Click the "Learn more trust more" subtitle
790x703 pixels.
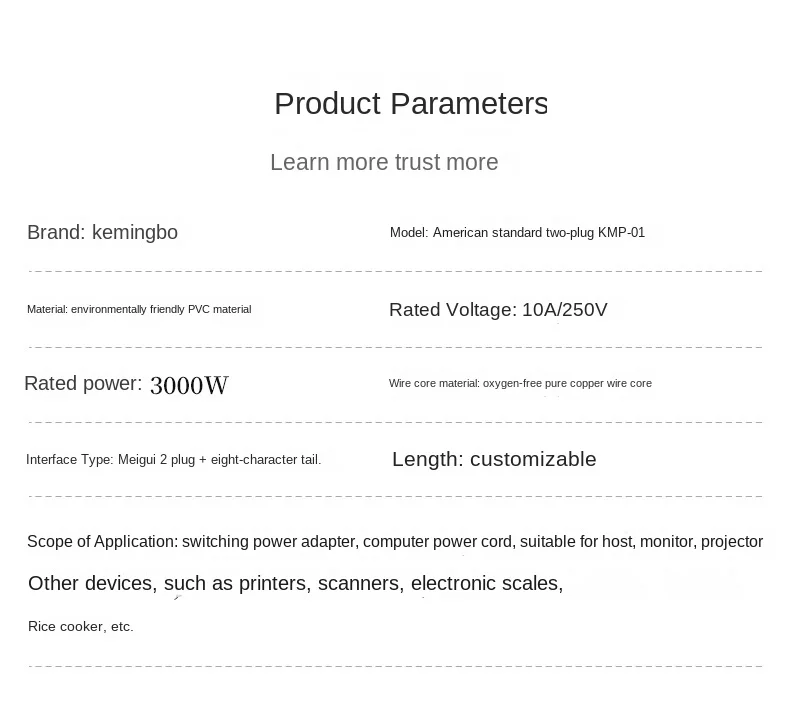384,162
